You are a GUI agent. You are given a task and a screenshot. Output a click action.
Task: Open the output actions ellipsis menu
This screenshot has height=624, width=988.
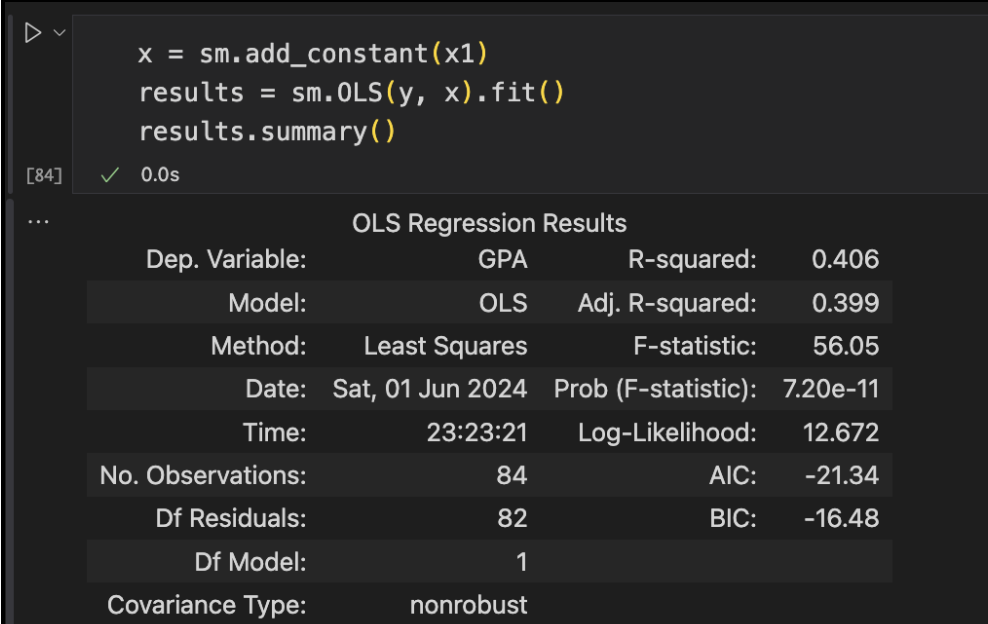[x=38, y=222]
